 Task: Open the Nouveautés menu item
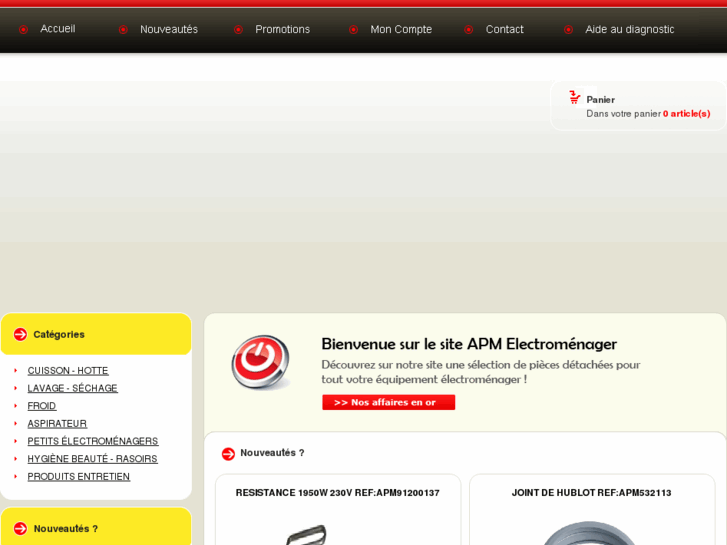click(x=169, y=29)
